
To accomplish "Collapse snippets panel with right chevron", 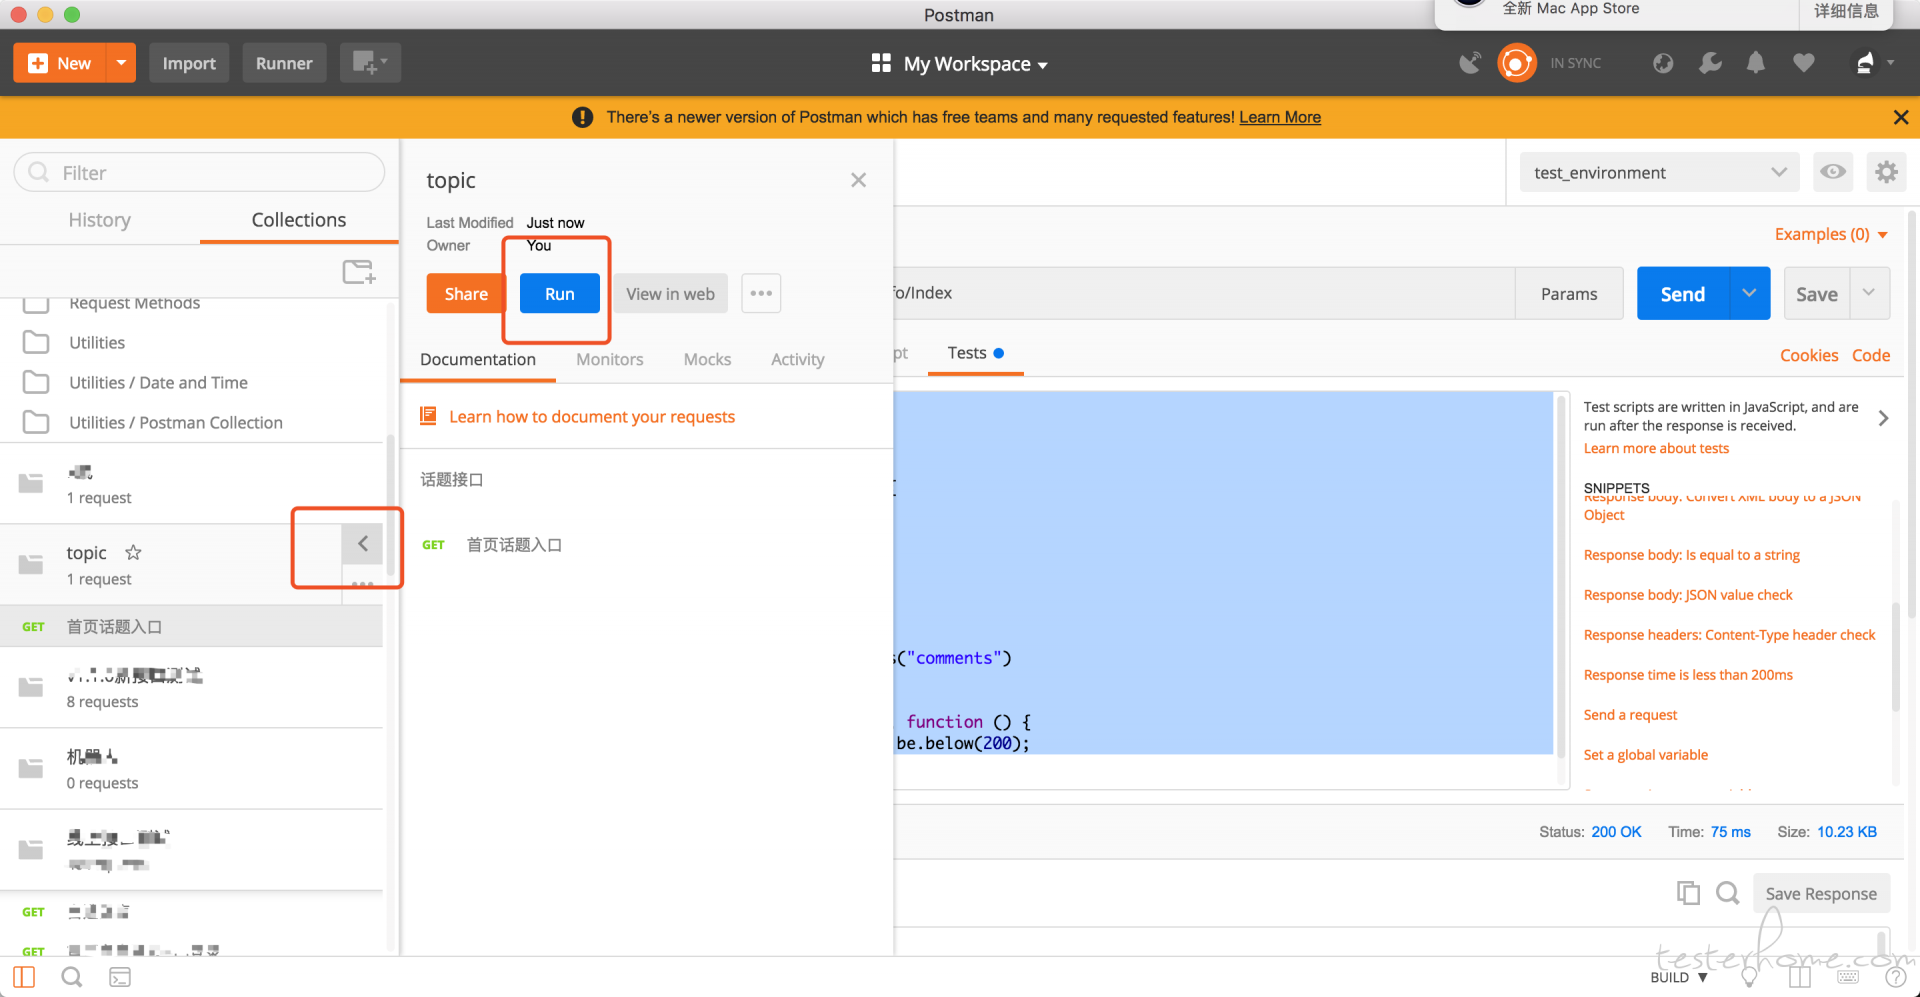I will tap(1882, 418).
